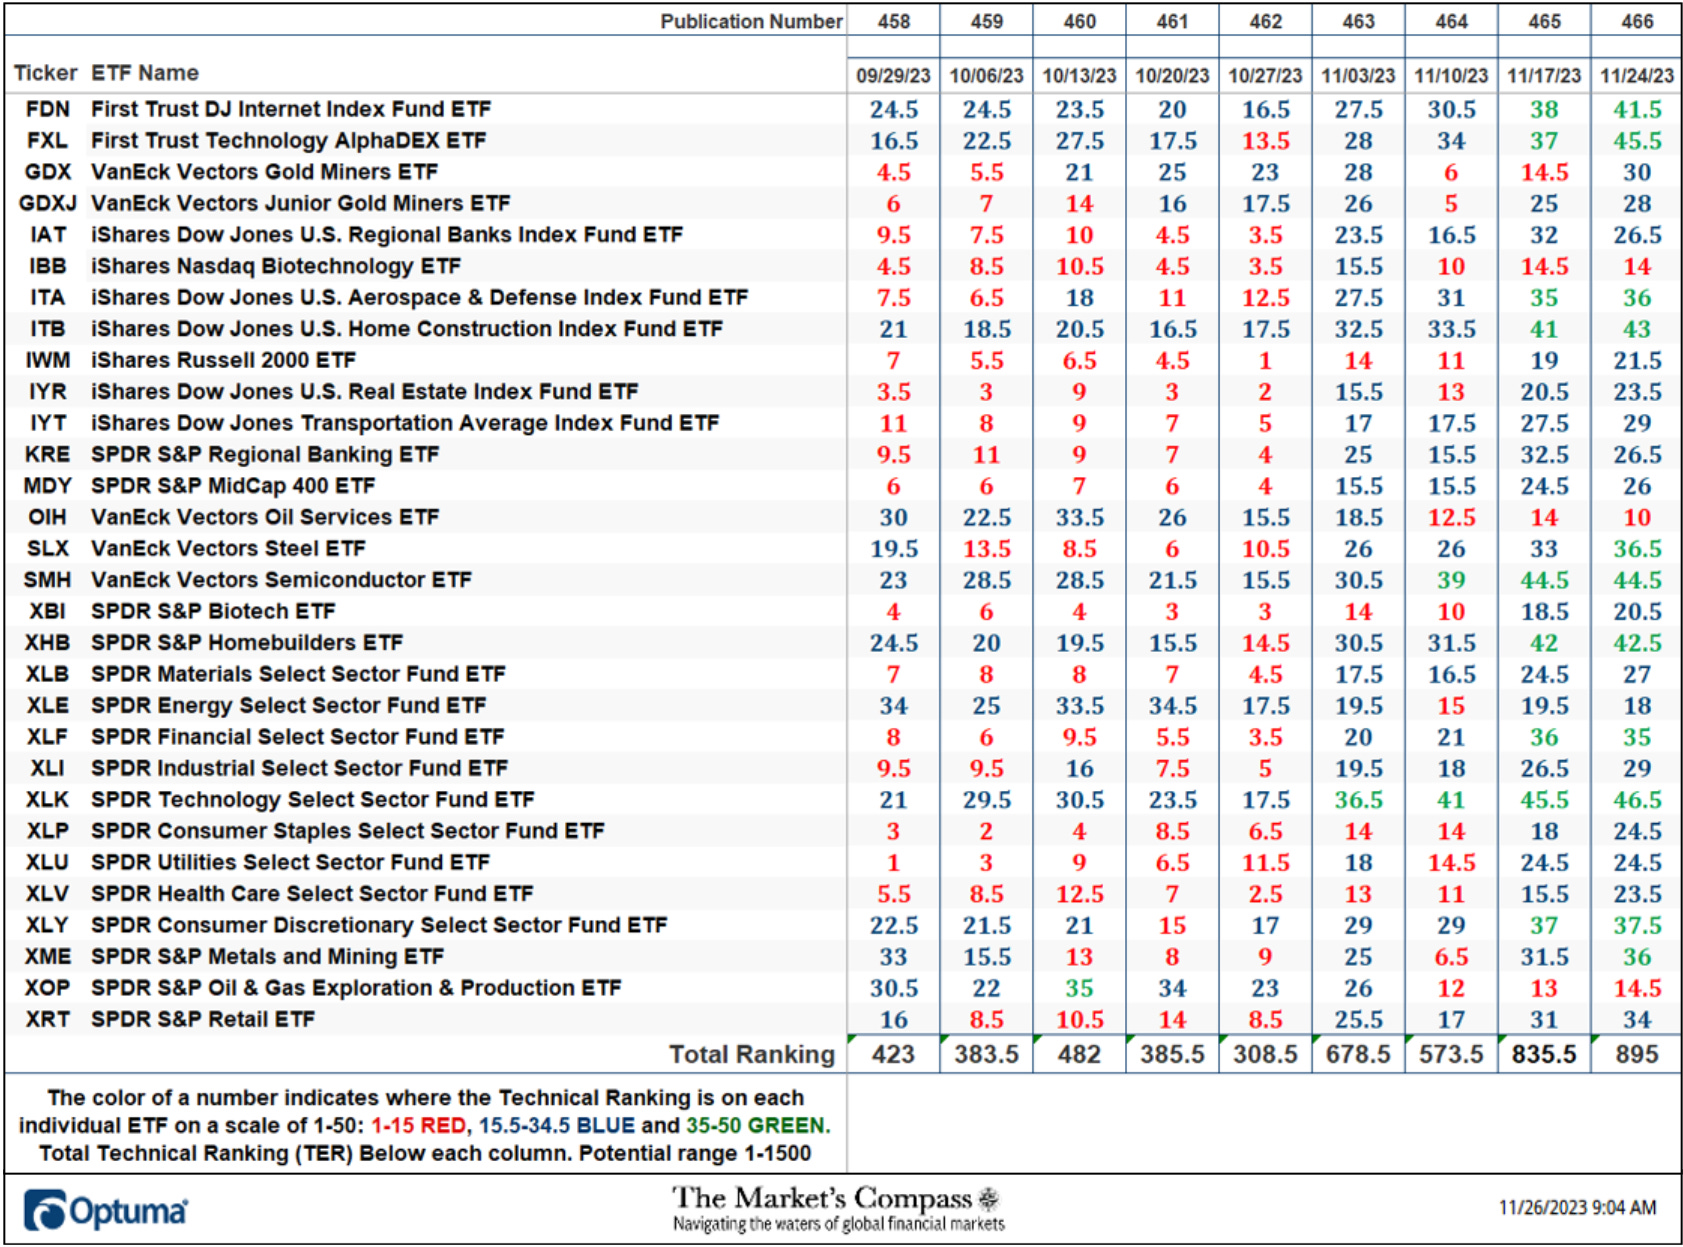Select publication number 458 header

point(893,21)
